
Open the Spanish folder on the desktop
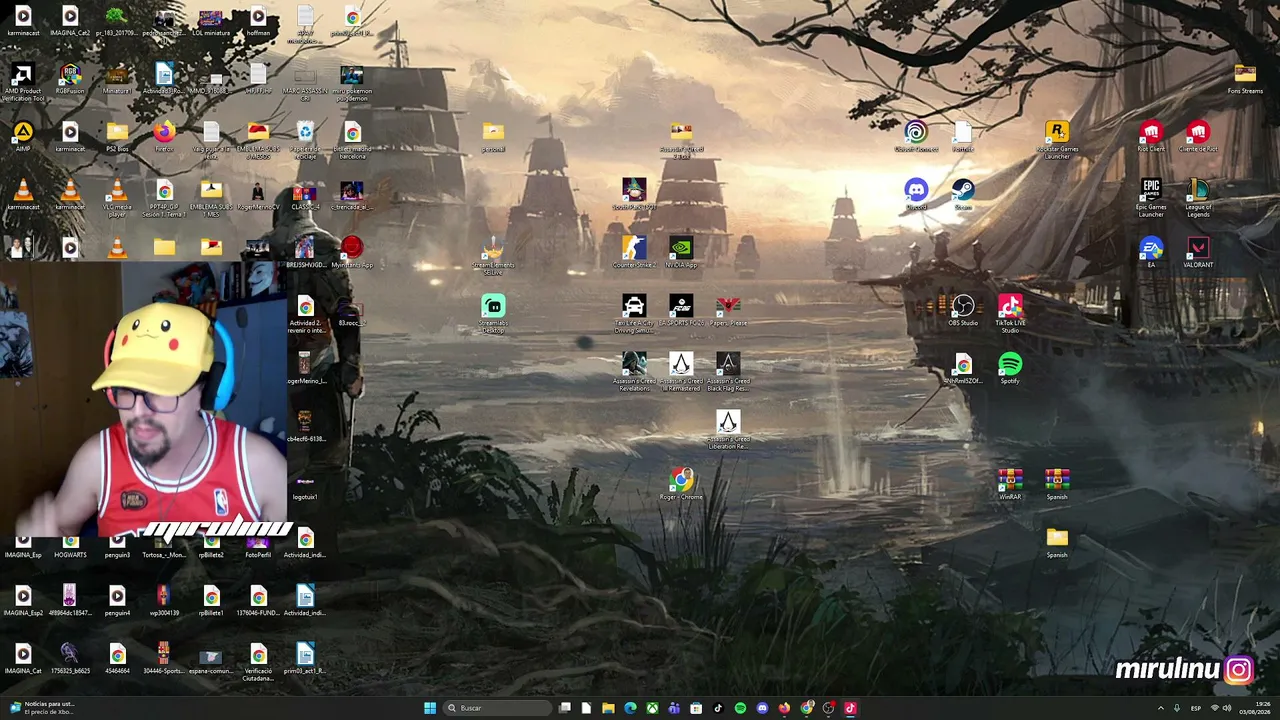1057,544
